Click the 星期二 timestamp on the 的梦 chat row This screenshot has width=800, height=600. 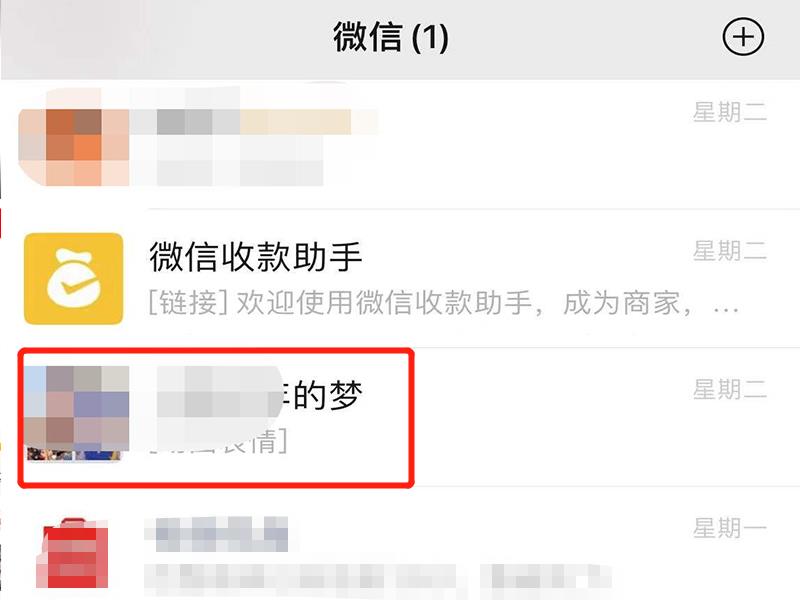tap(730, 390)
